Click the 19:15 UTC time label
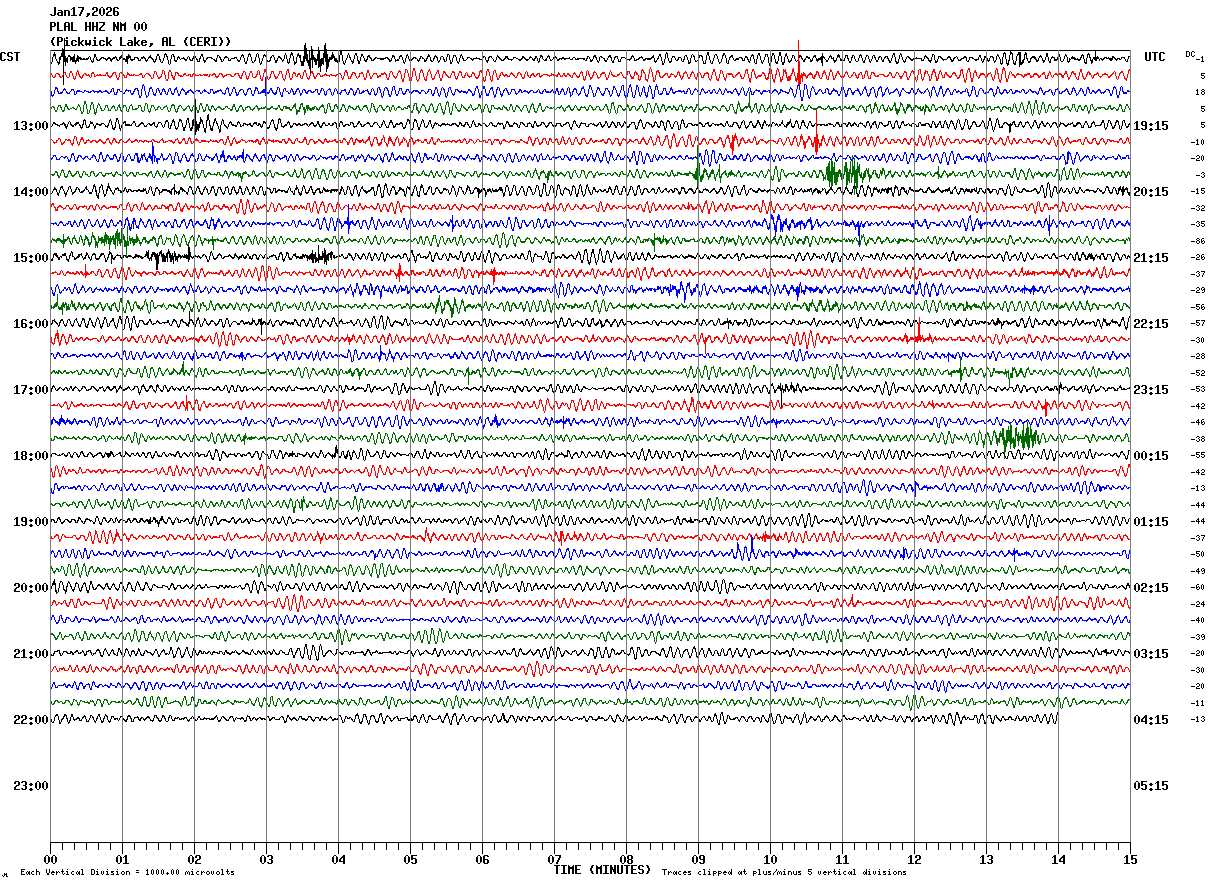This screenshot has height=886, width=1210. 1151,126
